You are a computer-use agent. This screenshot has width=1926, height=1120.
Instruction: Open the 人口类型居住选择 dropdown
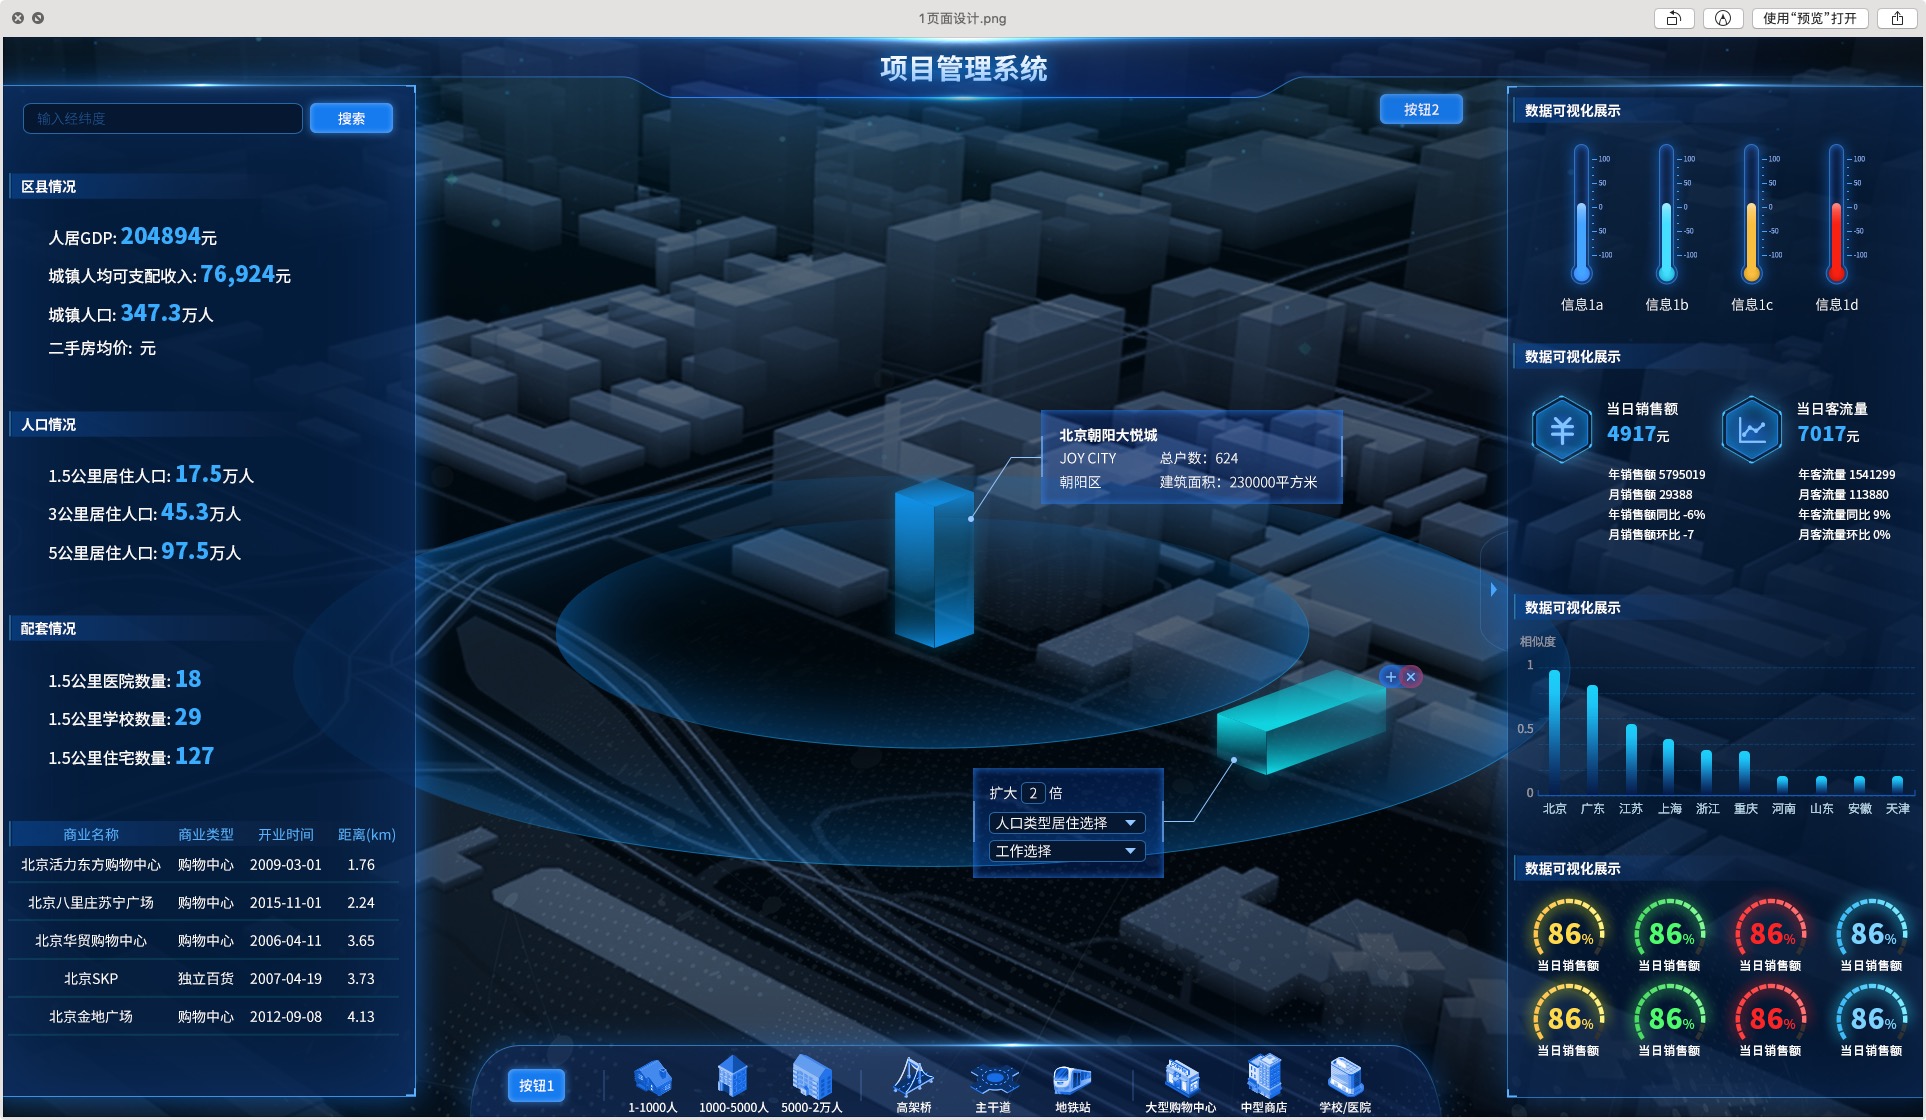pyautogui.click(x=1066, y=823)
